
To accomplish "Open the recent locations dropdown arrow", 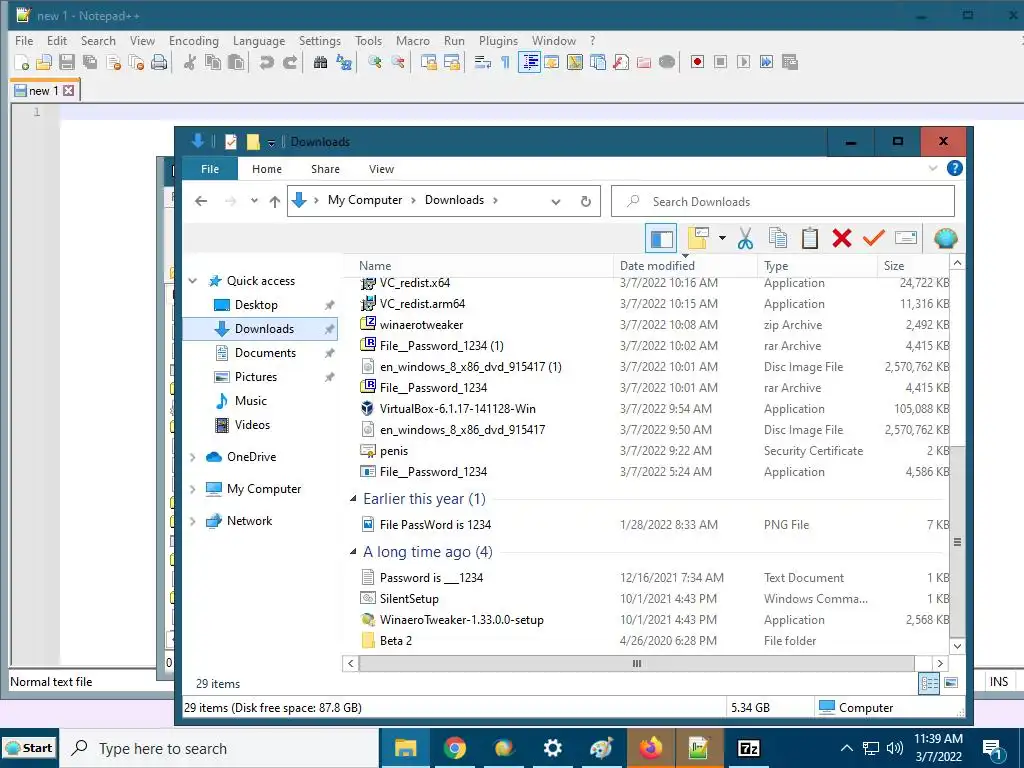I will tap(254, 201).
